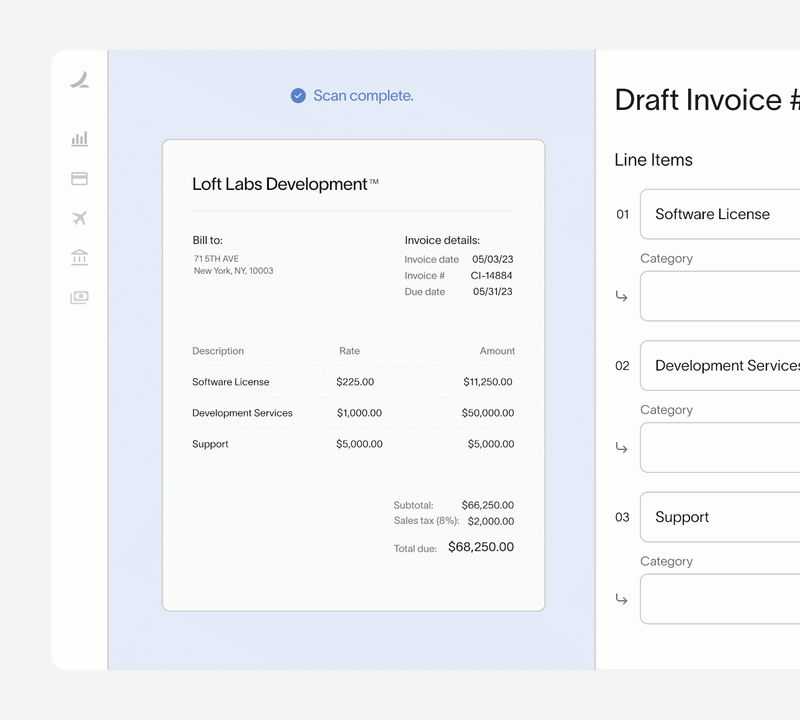Open the airplane travel icon
This screenshot has height=720, width=800.
pyautogui.click(x=80, y=218)
